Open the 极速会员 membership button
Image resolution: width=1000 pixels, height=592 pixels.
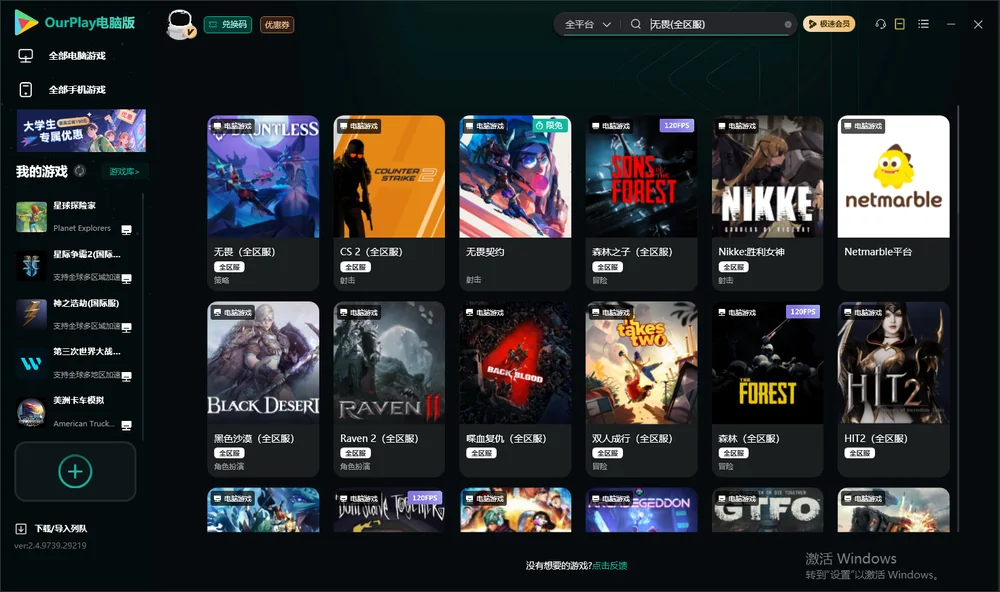pyautogui.click(x=829, y=24)
